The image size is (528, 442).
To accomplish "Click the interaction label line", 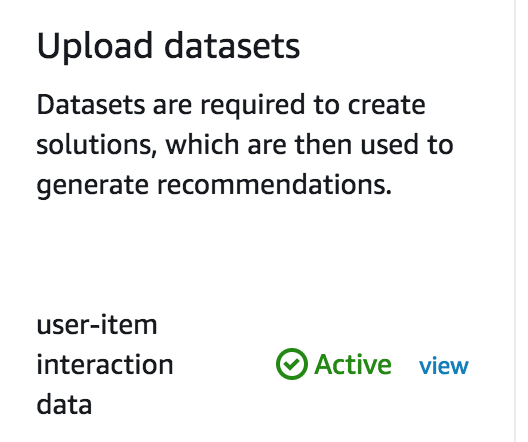I will click(105, 364).
